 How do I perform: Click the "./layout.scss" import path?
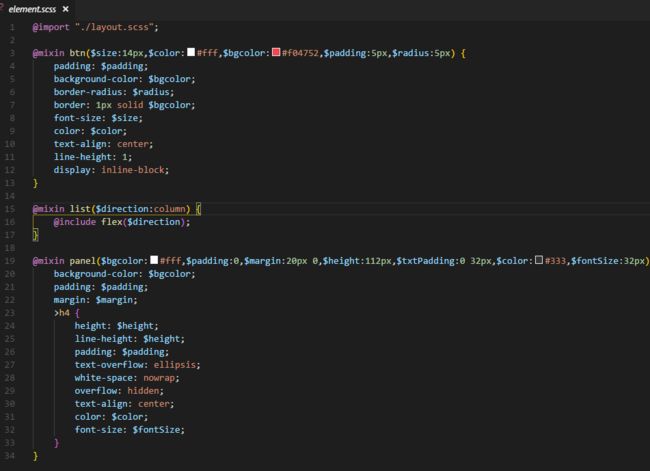(114, 27)
